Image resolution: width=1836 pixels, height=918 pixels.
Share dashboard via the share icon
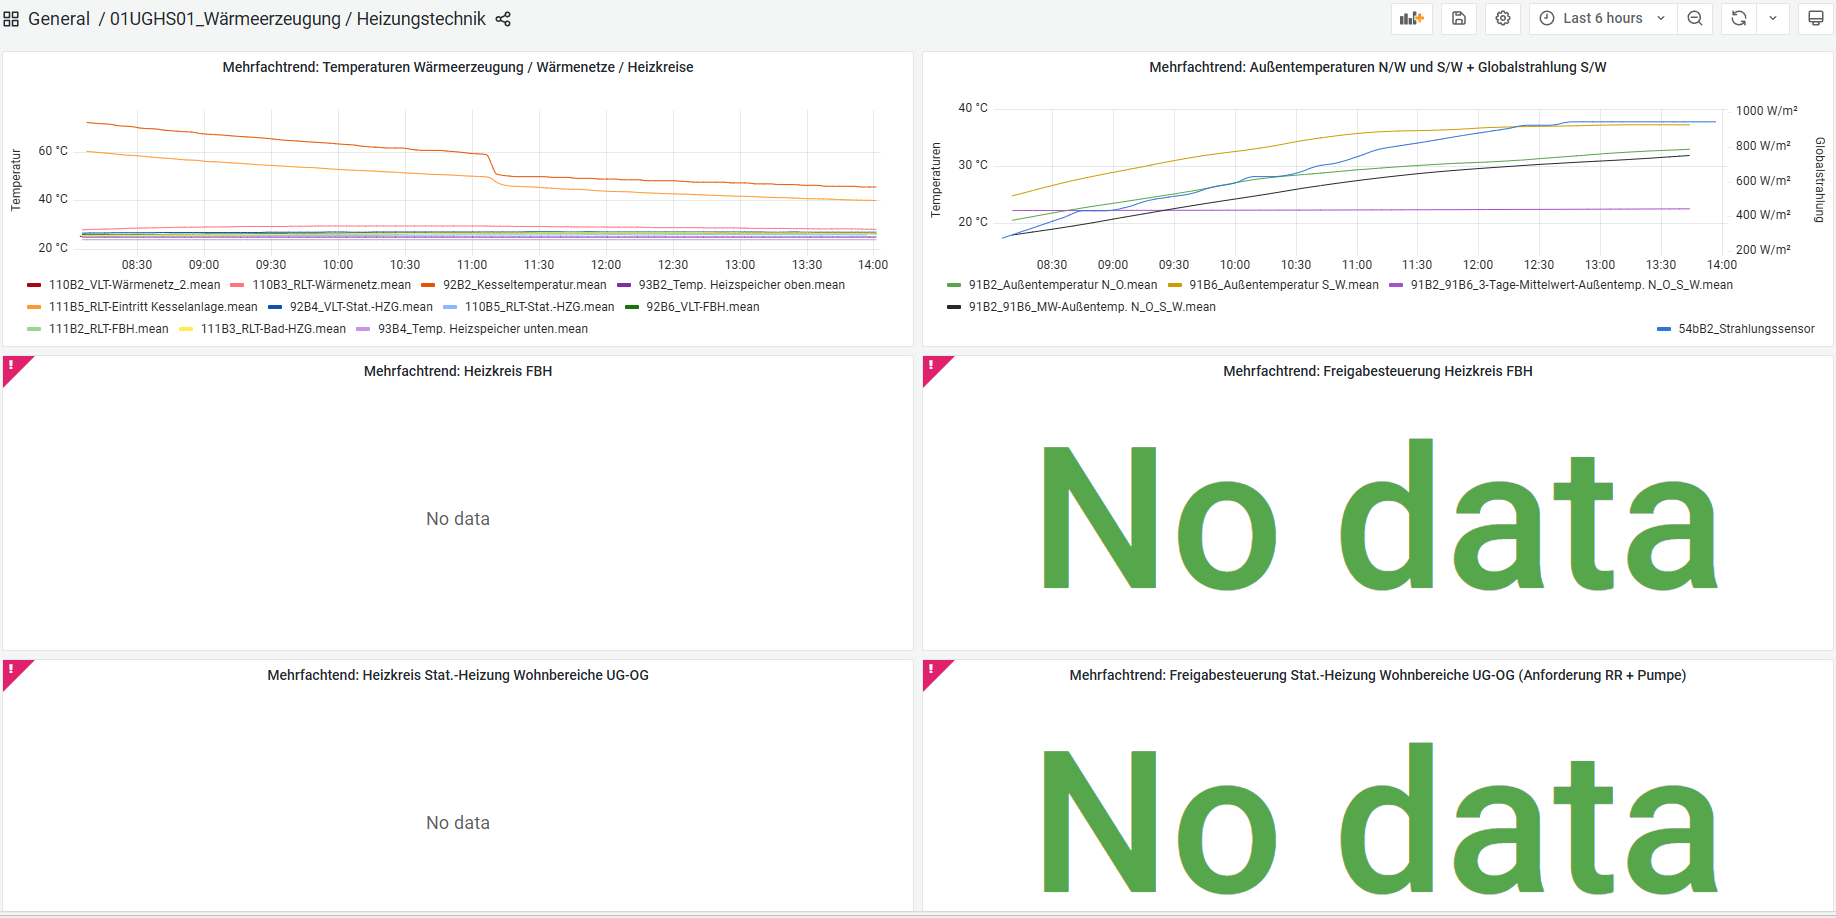503,19
